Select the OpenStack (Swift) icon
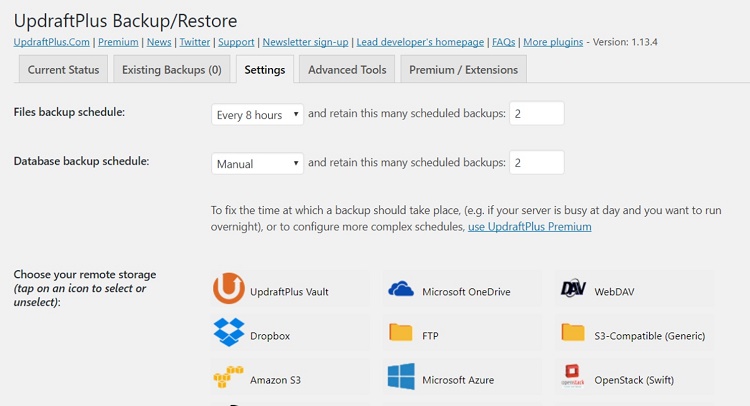Image resolution: width=750 pixels, height=406 pixels. click(x=573, y=376)
